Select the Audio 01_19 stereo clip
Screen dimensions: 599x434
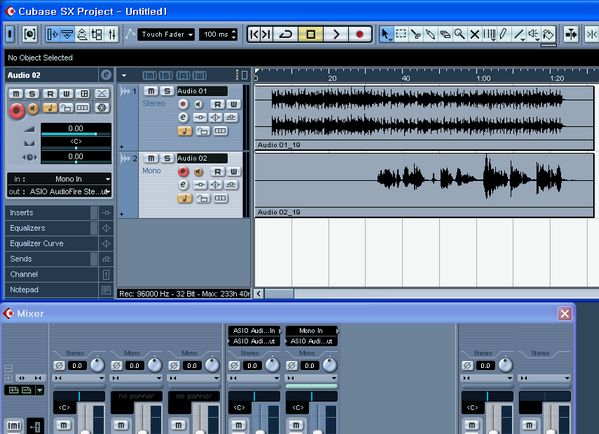tap(424, 118)
